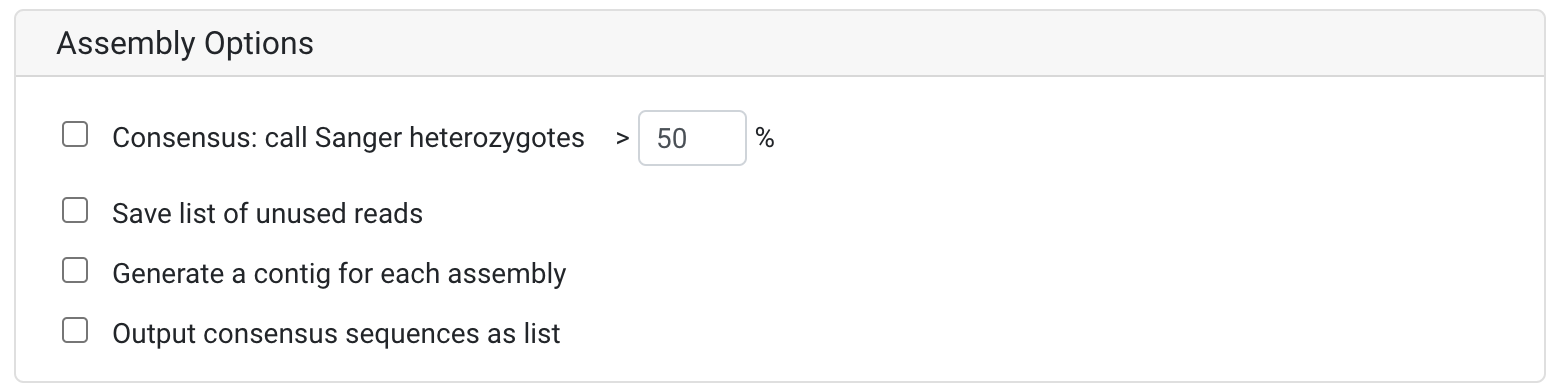Click the gray Assembly Options header bar
The height and width of the screenshot is (392, 1558).
[x=779, y=44]
